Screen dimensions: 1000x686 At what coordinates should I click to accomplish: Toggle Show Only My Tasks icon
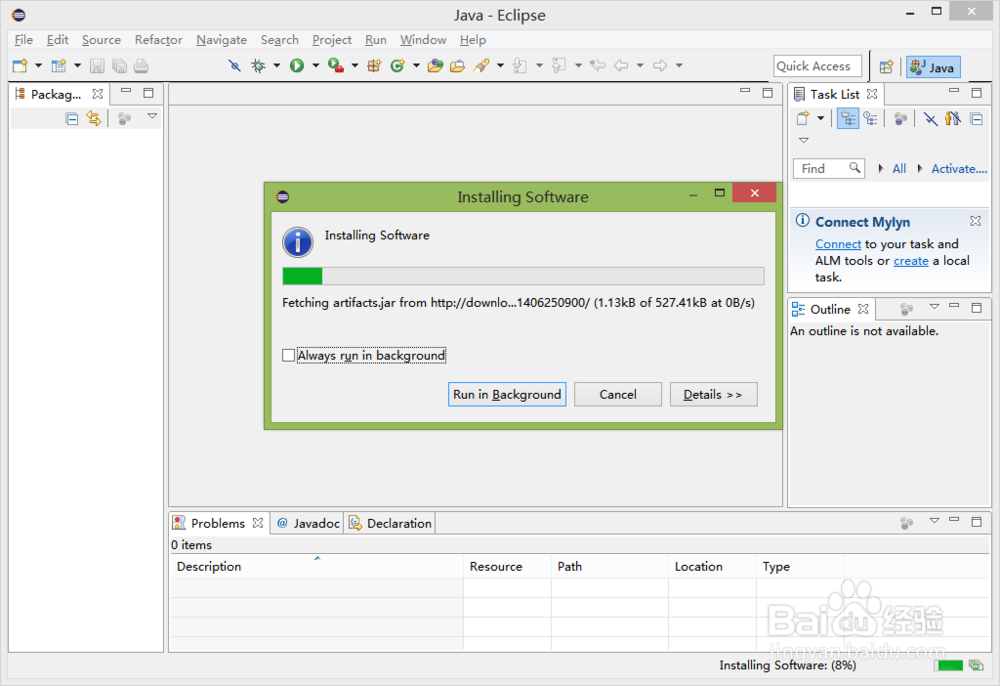tap(953, 119)
